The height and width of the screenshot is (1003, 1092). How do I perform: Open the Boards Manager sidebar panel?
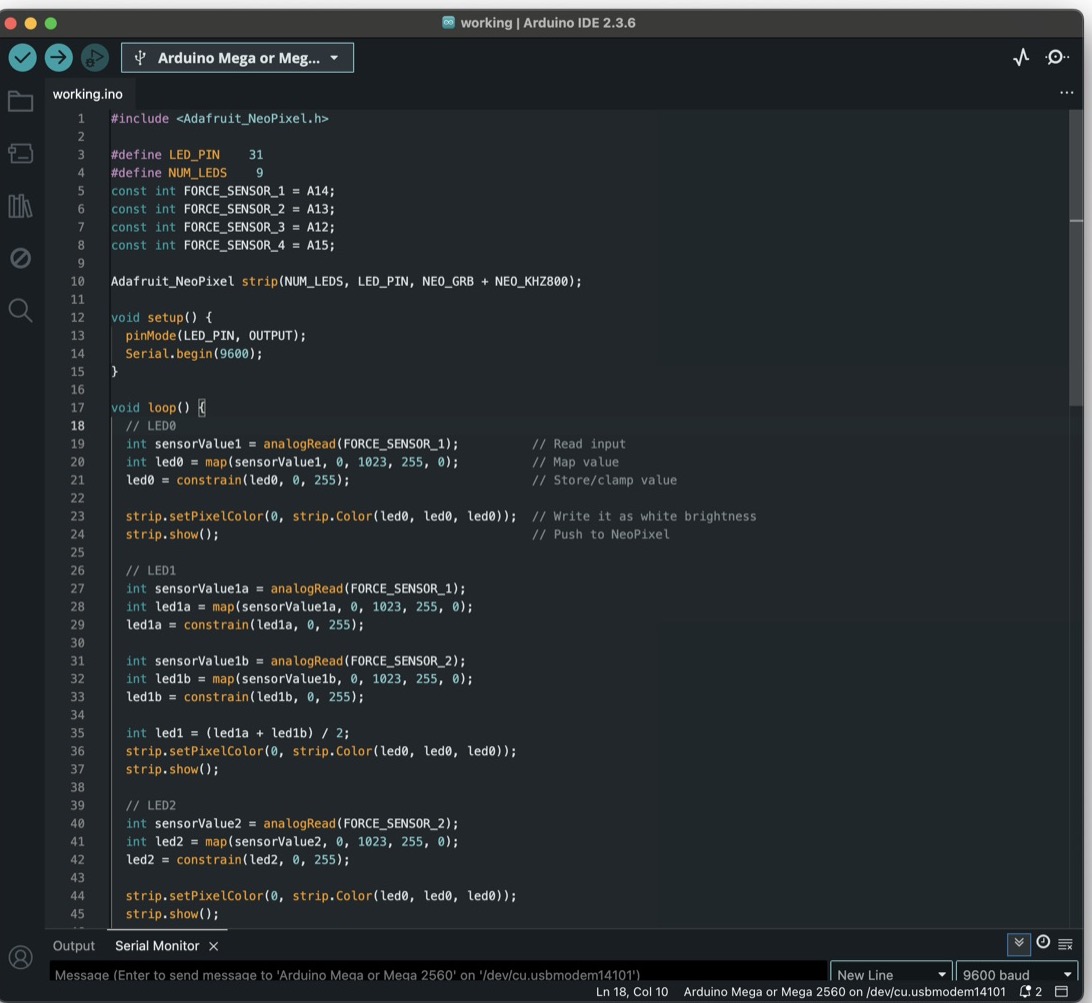pyautogui.click(x=20, y=153)
